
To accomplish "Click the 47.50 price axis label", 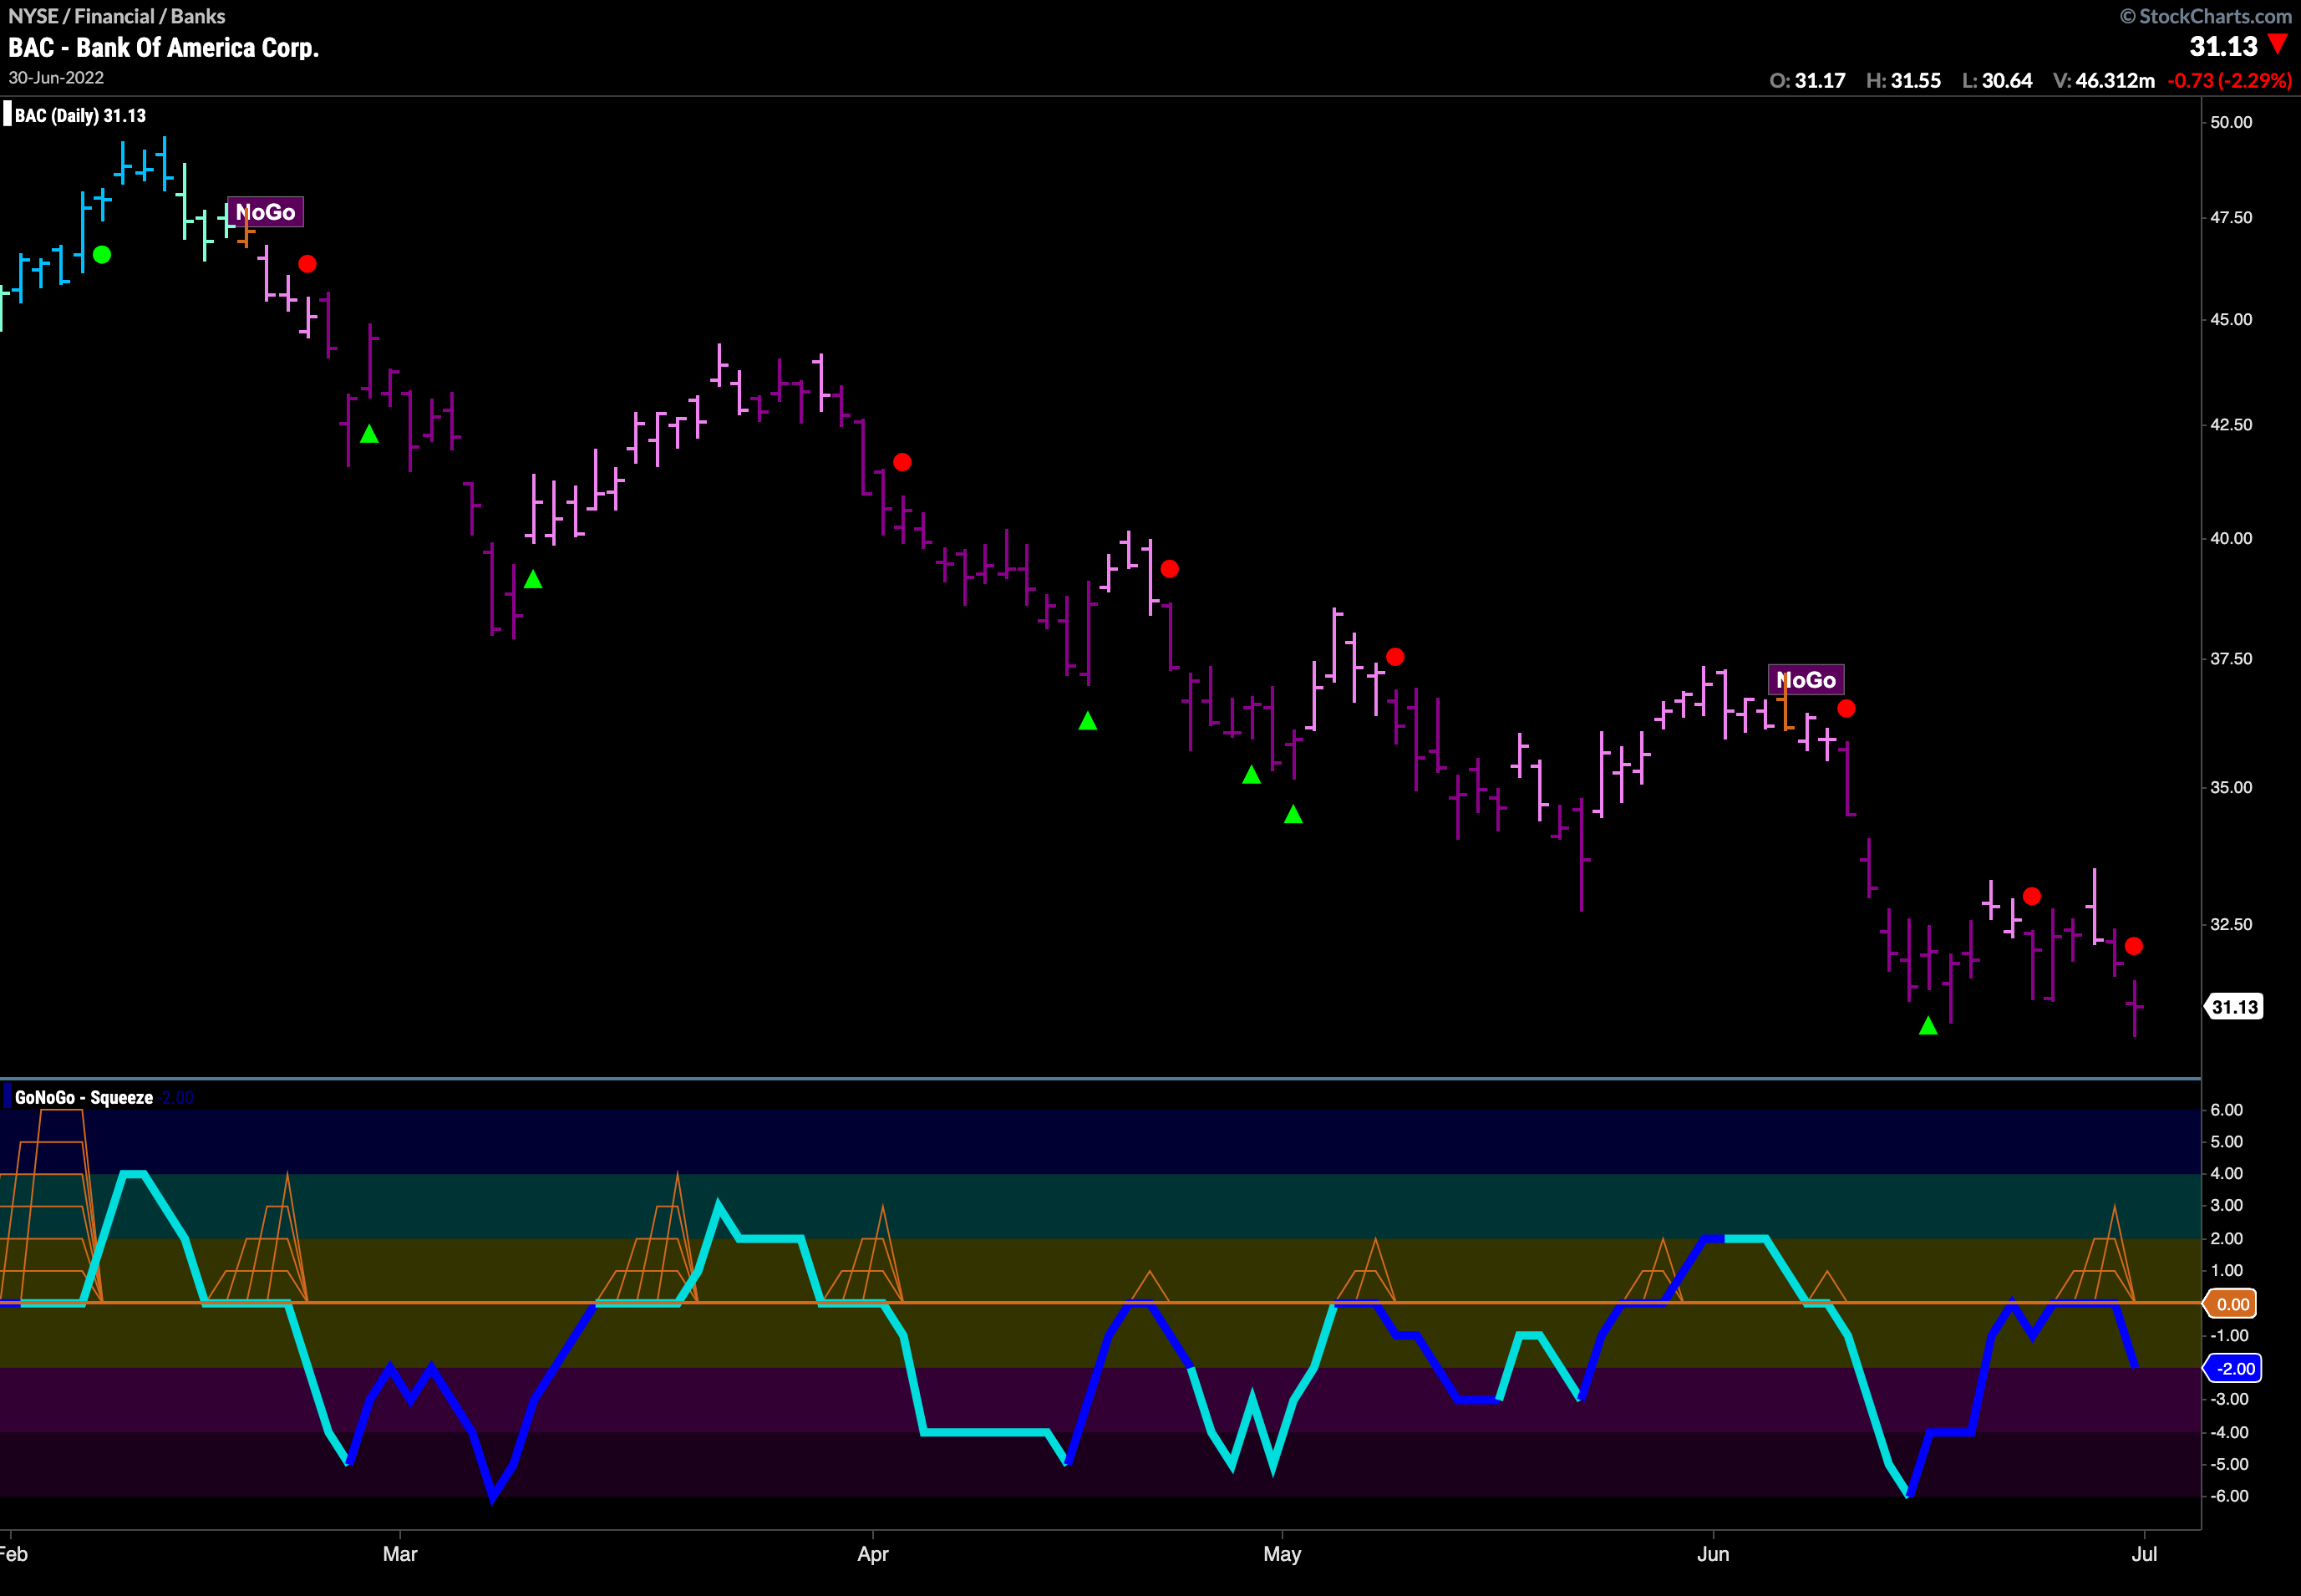I will 2231,217.
